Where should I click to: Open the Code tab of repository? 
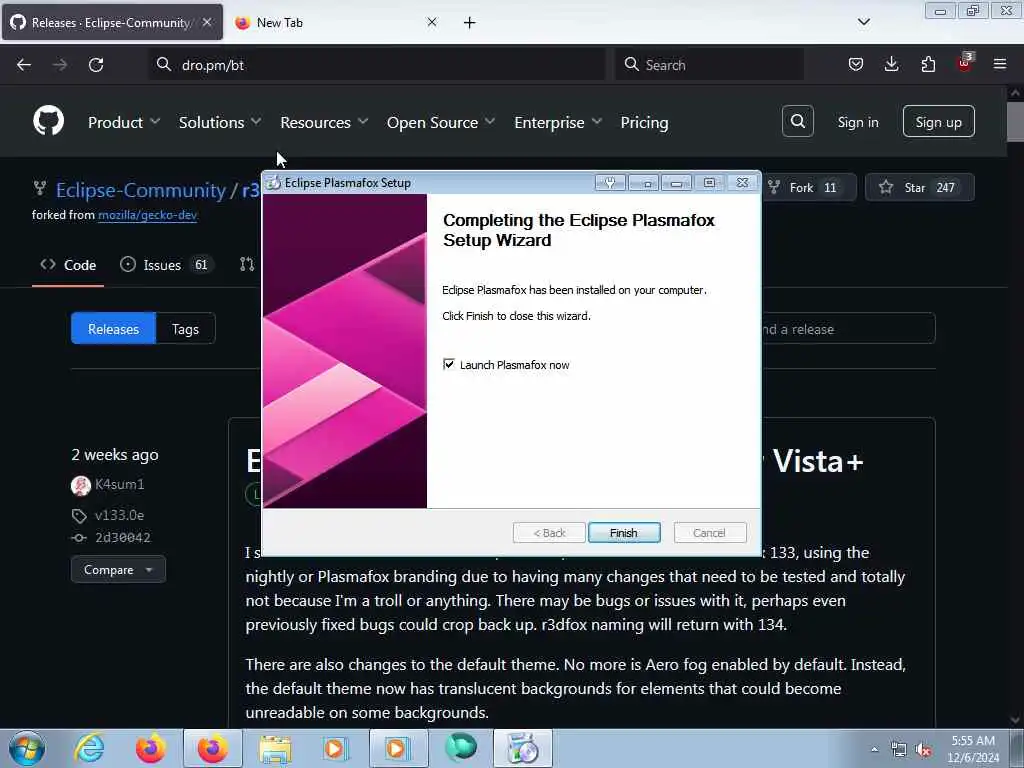(68, 264)
